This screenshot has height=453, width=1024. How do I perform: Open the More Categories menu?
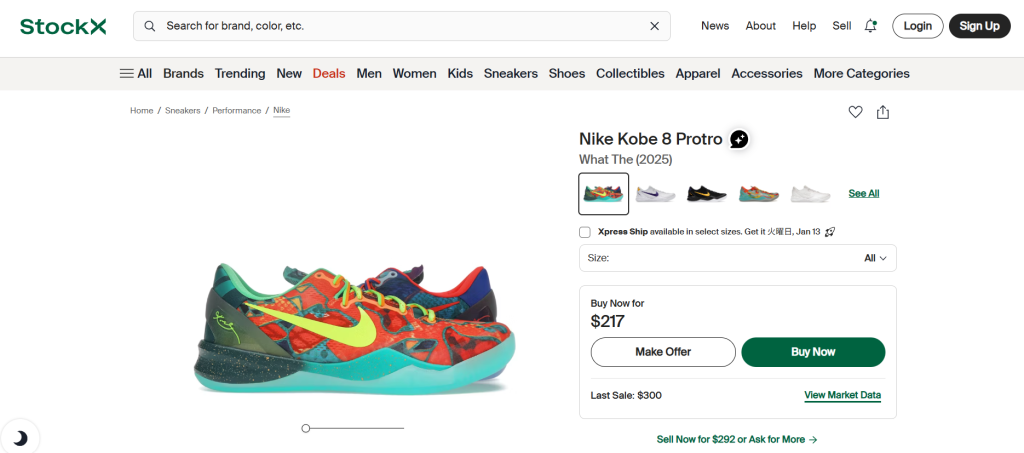[x=861, y=73]
